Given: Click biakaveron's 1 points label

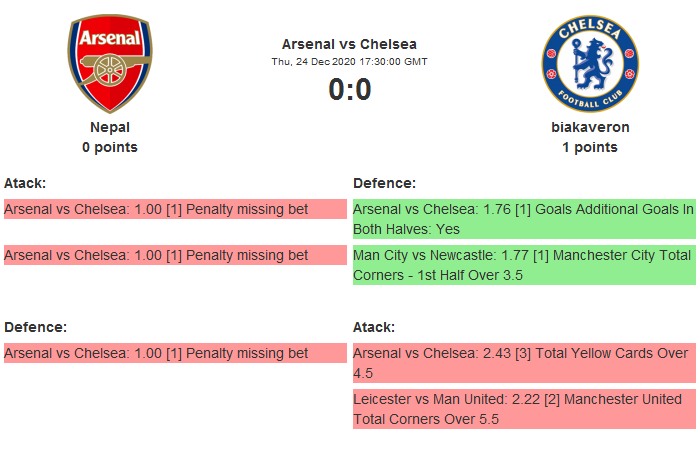Looking at the screenshot, I should click(x=590, y=147).
